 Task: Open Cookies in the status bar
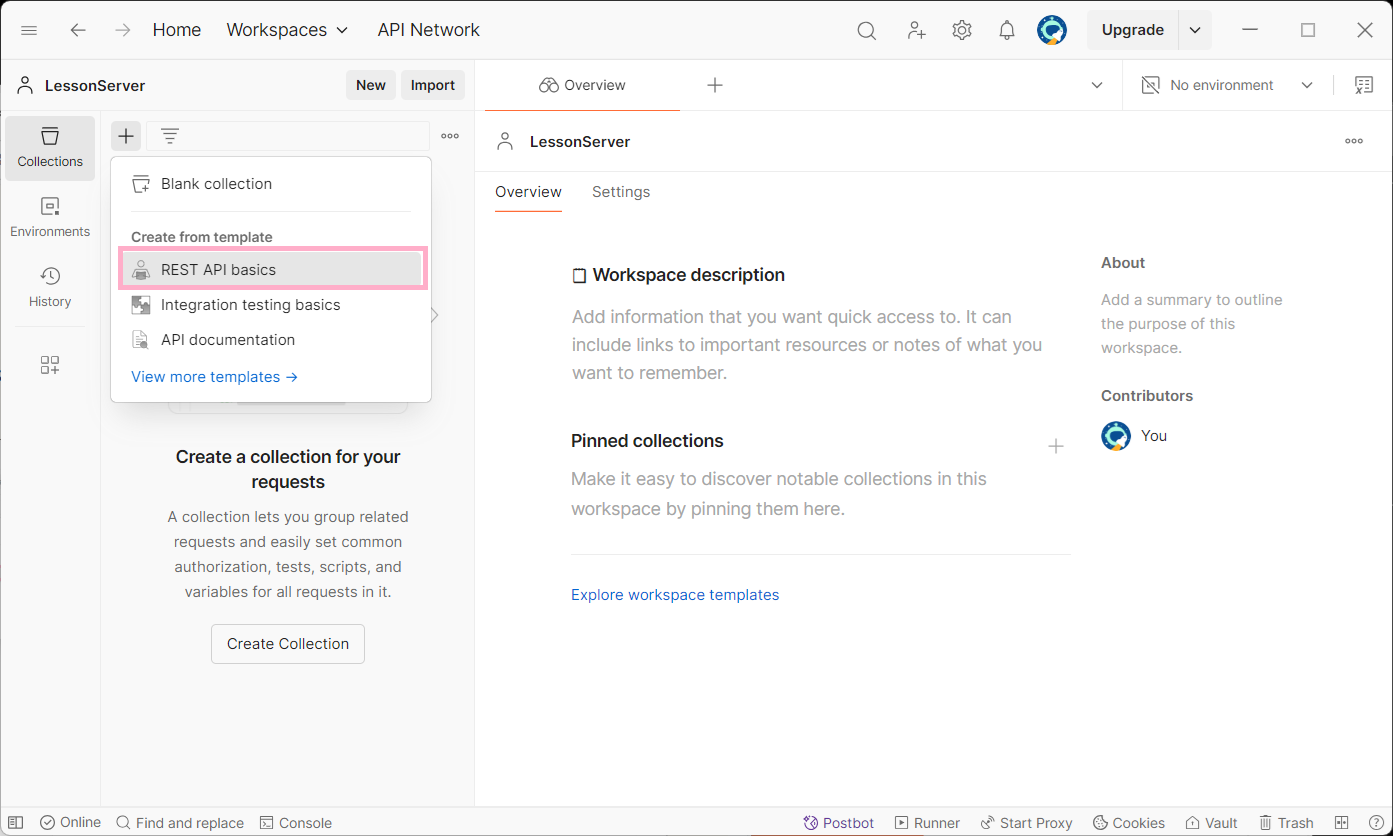[1129, 823]
